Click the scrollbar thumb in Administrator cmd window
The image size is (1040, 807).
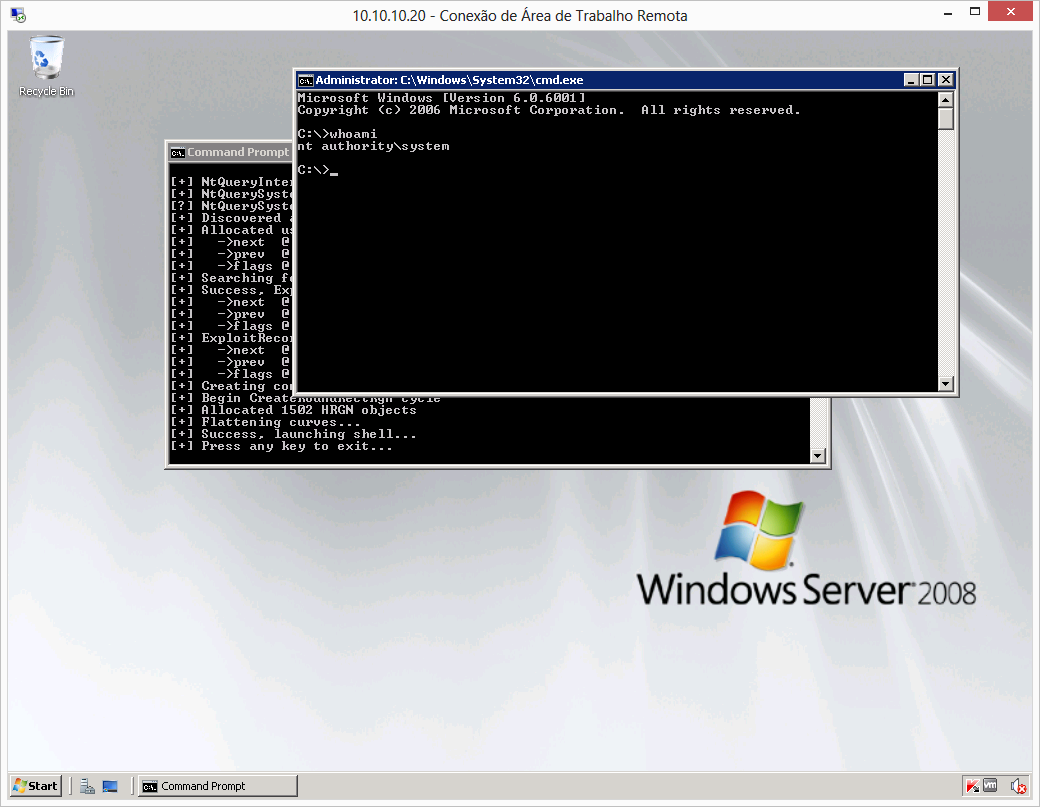(x=946, y=119)
